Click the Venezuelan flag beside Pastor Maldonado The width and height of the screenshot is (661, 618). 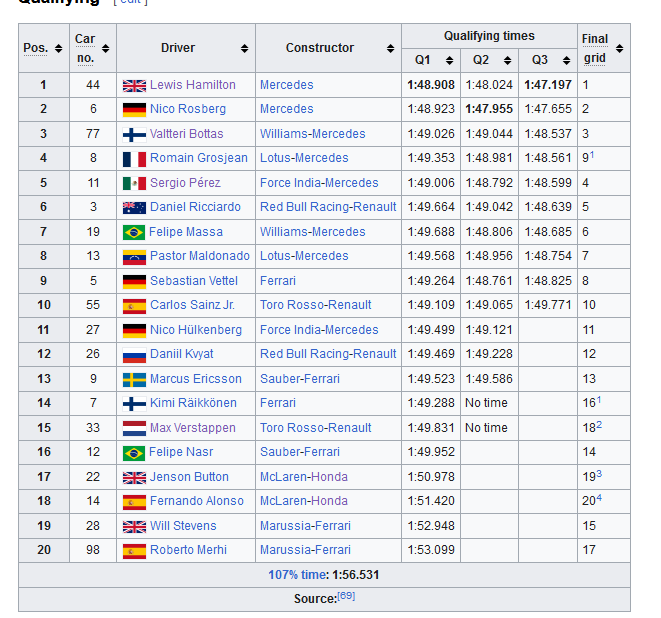coord(134,257)
